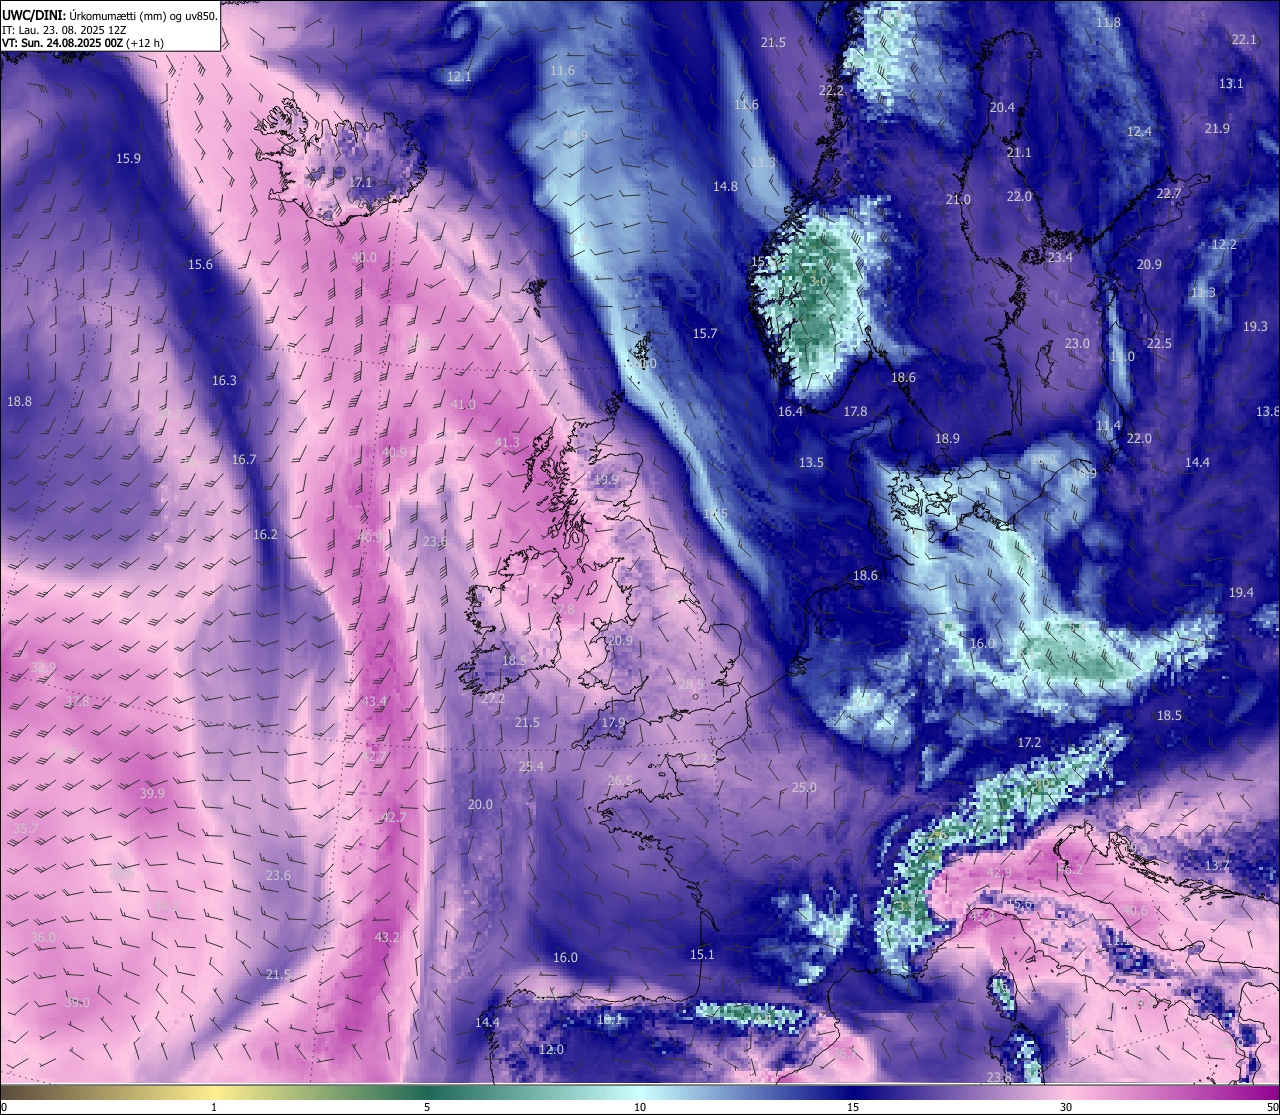Select the 1 label on the color scale
Screen dimensions: 1280x1115
point(214,1107)
